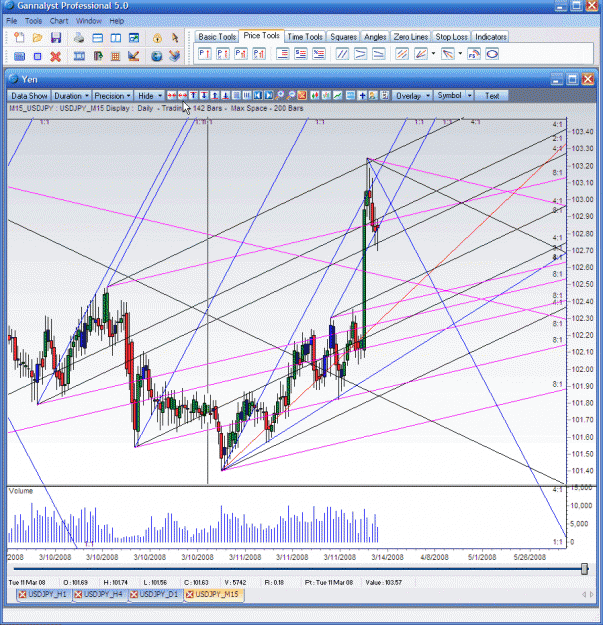Click the orange X clear icon in chart toolbar
Screen dimensions: 603x625
(302, 95)
